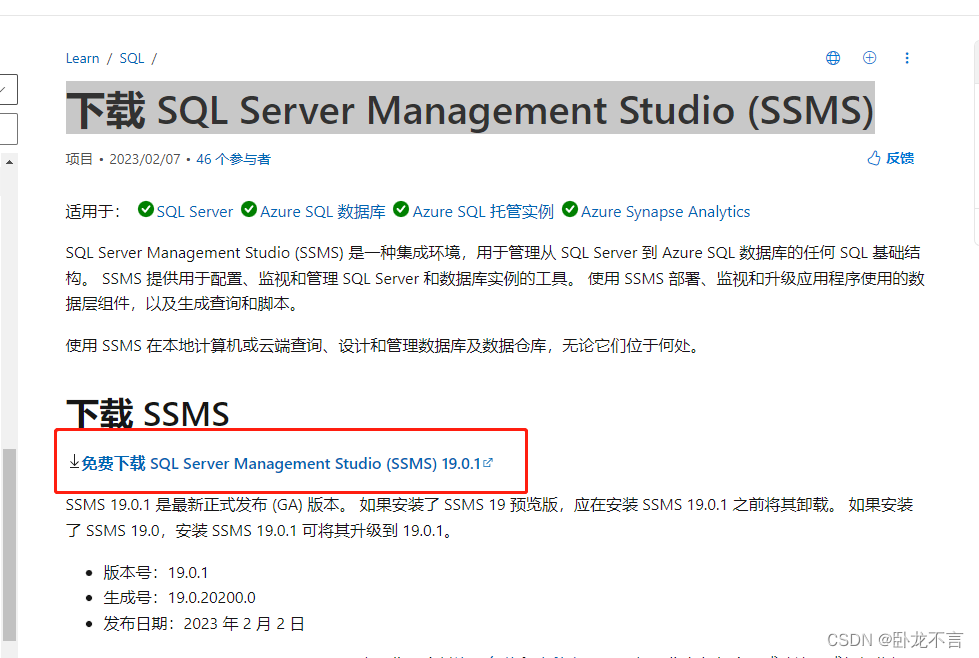Click the 适用于 label
979x658 pixels.
coord(92,212)
